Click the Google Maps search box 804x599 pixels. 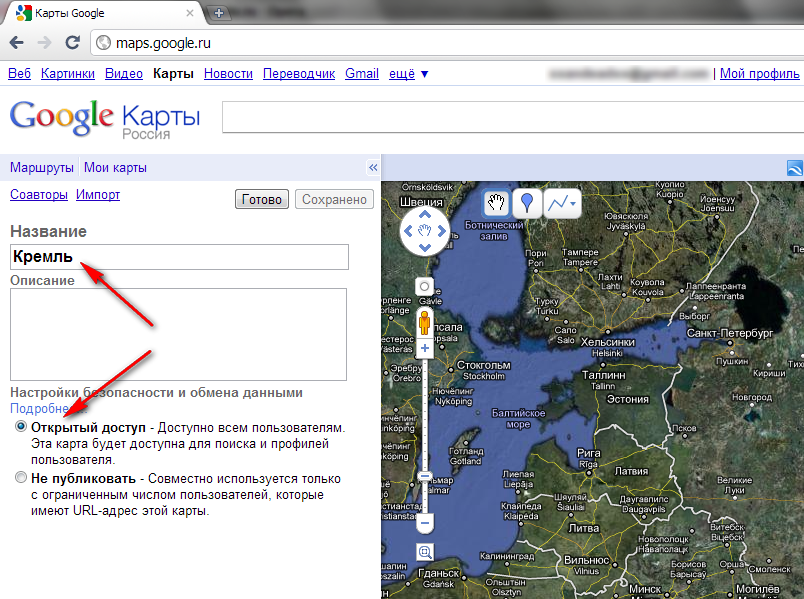(x=513, y=117)
